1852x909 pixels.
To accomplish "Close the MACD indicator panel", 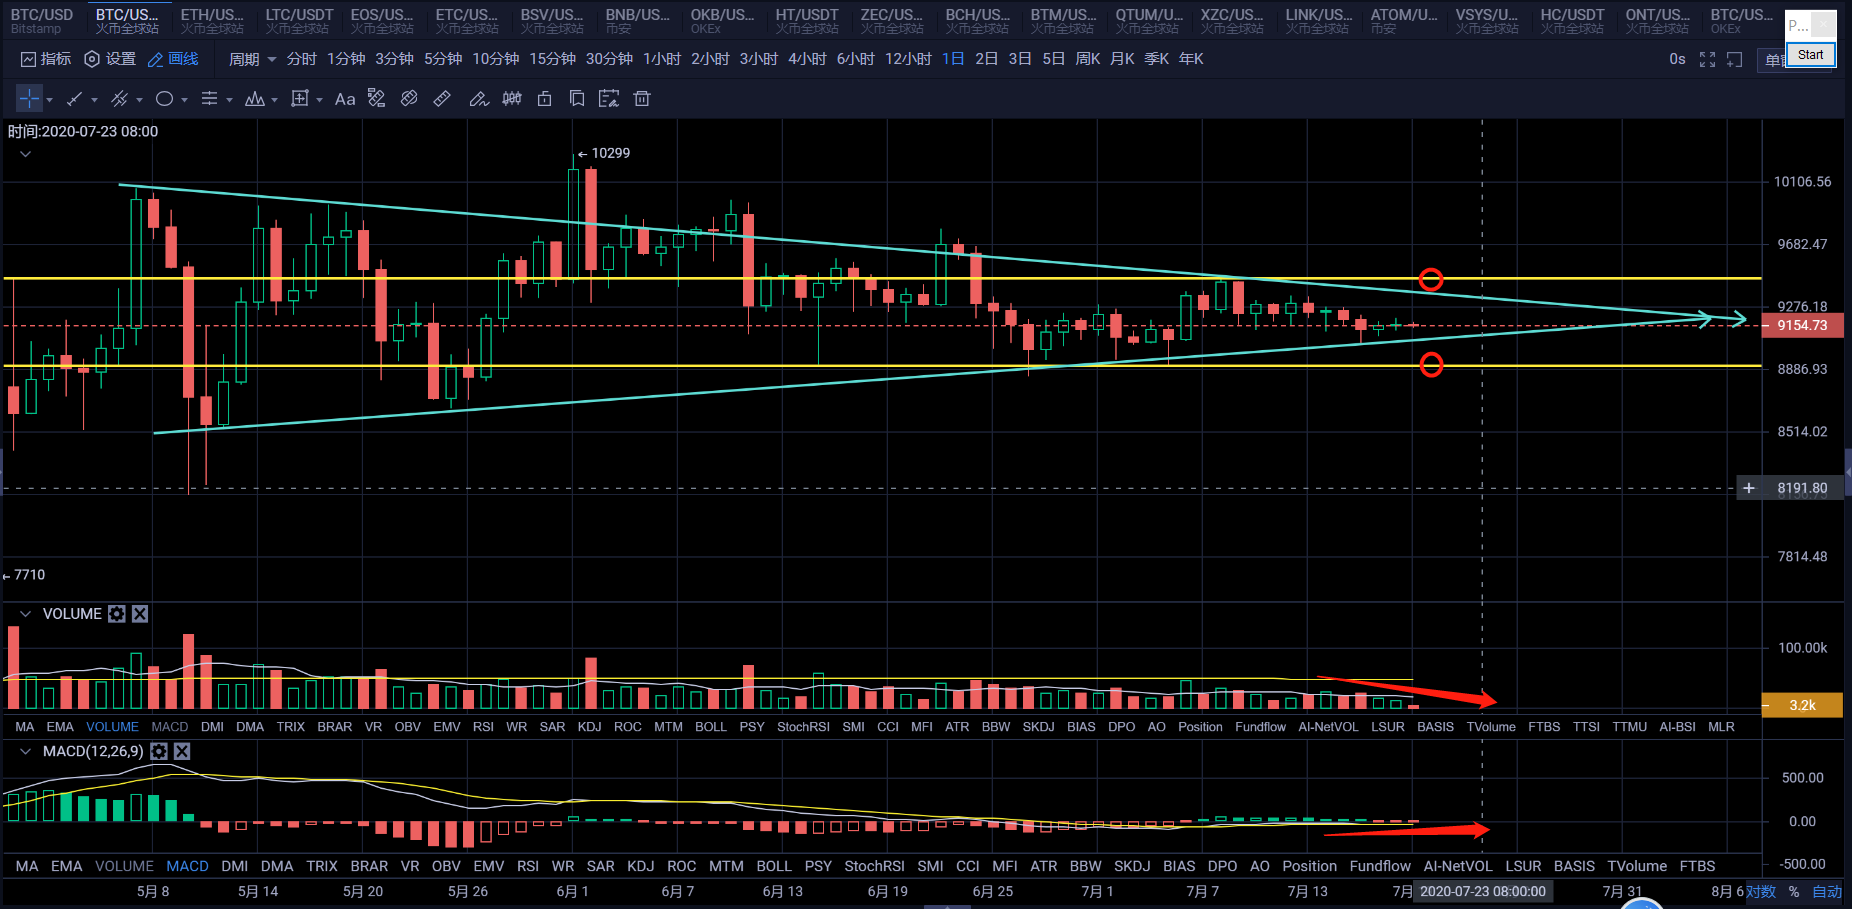I will (x=182, y=751).
